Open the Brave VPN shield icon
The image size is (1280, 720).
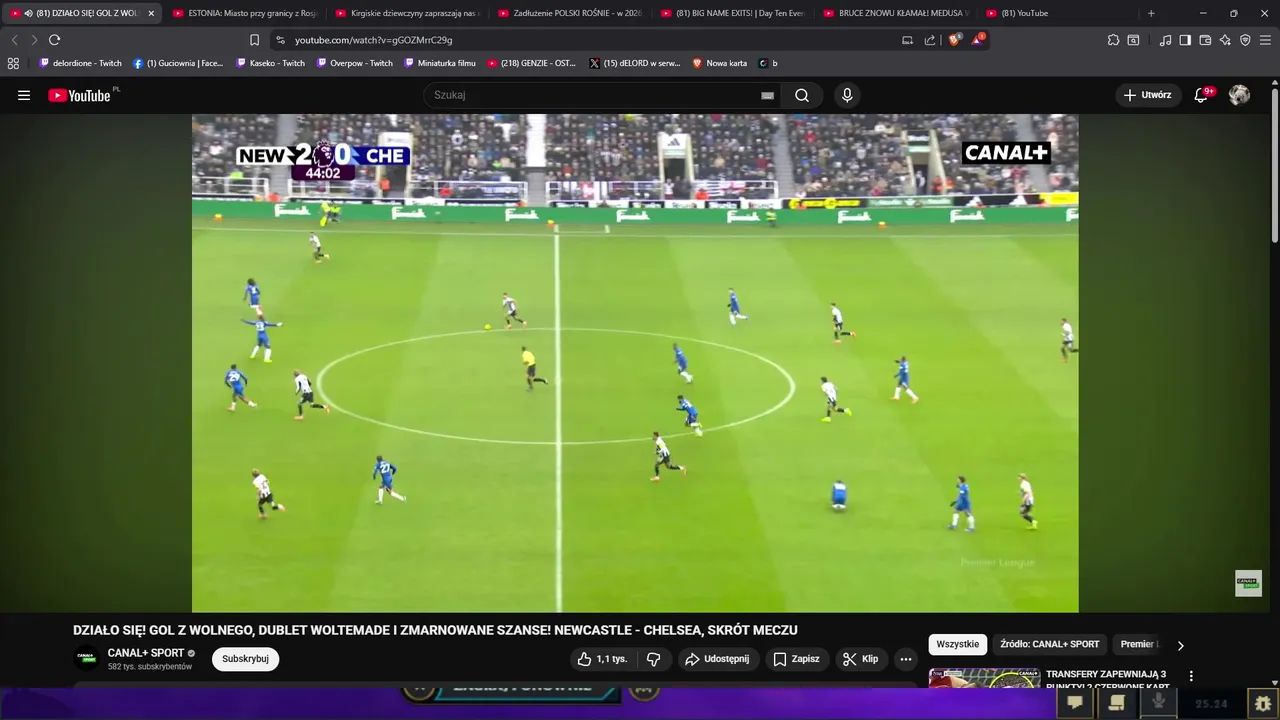tap(1245, 40)
